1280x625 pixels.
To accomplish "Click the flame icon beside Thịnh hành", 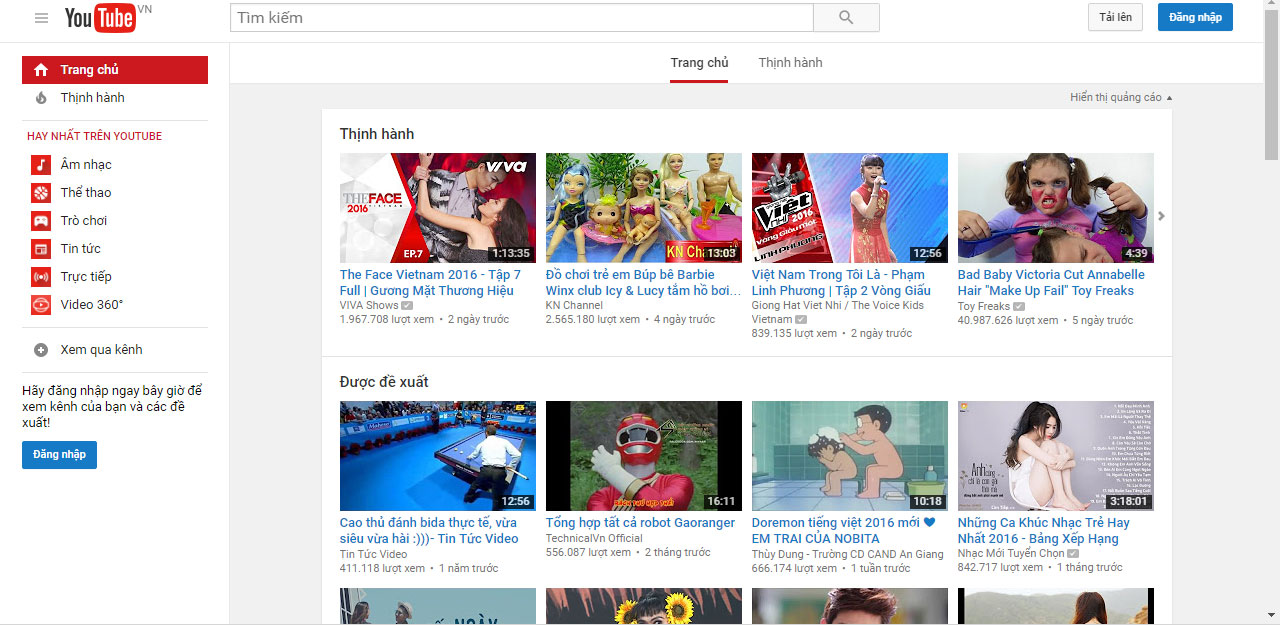I will 41,98.
